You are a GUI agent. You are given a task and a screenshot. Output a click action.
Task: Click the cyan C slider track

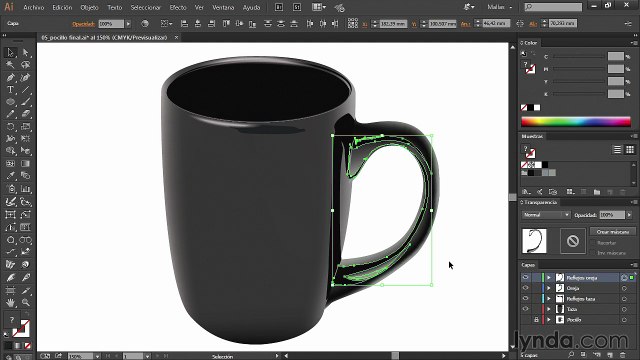click(x=579, y=57)
